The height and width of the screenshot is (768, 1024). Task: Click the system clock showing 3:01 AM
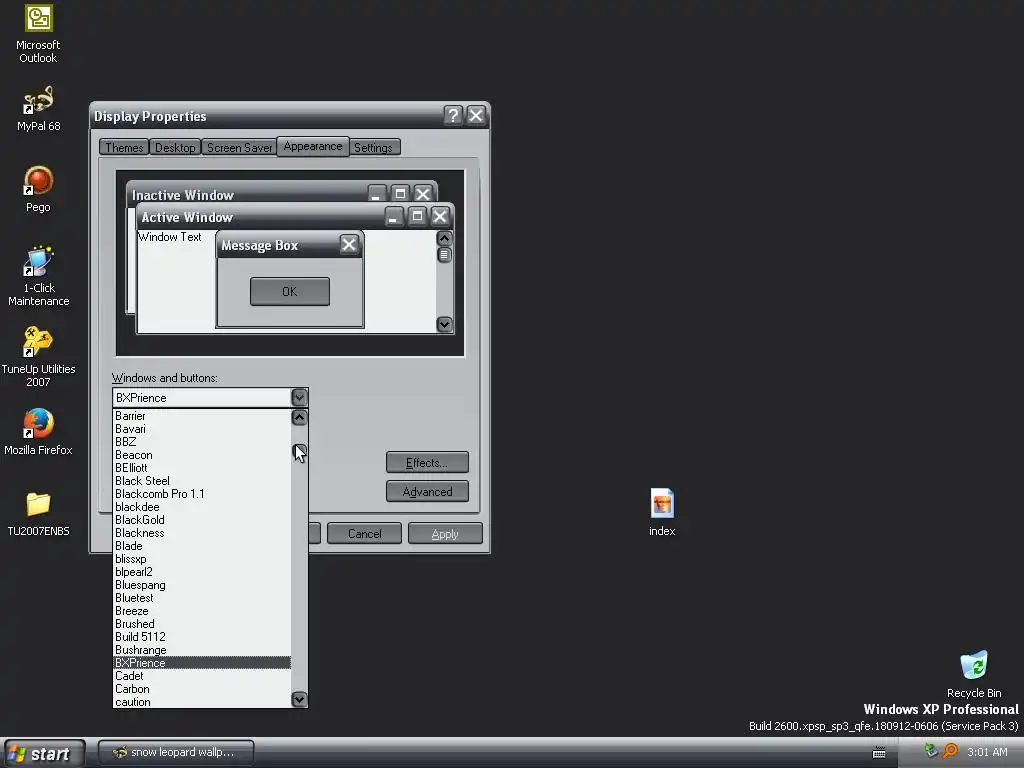[x=987, y=752]
